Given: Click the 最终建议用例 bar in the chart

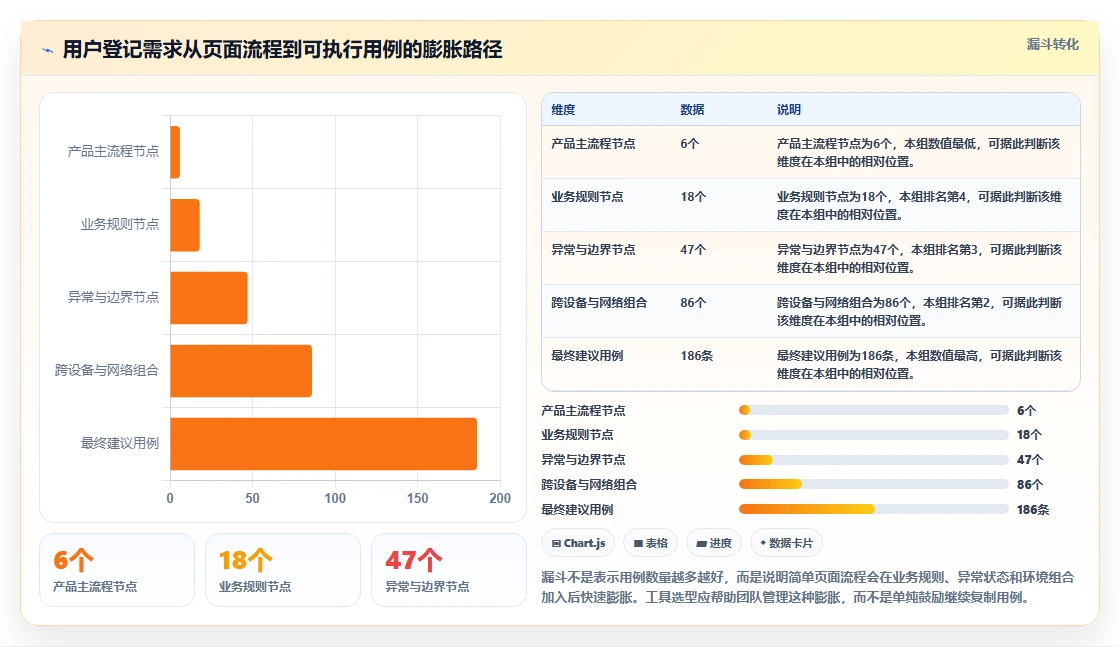Looking at the screenshot, I should (x=324, y=443).
